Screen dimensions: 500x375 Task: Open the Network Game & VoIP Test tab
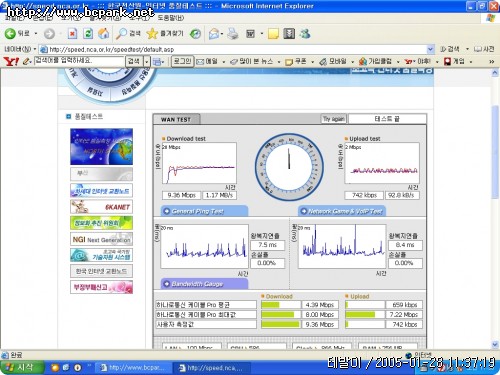[x=342, y=211]
